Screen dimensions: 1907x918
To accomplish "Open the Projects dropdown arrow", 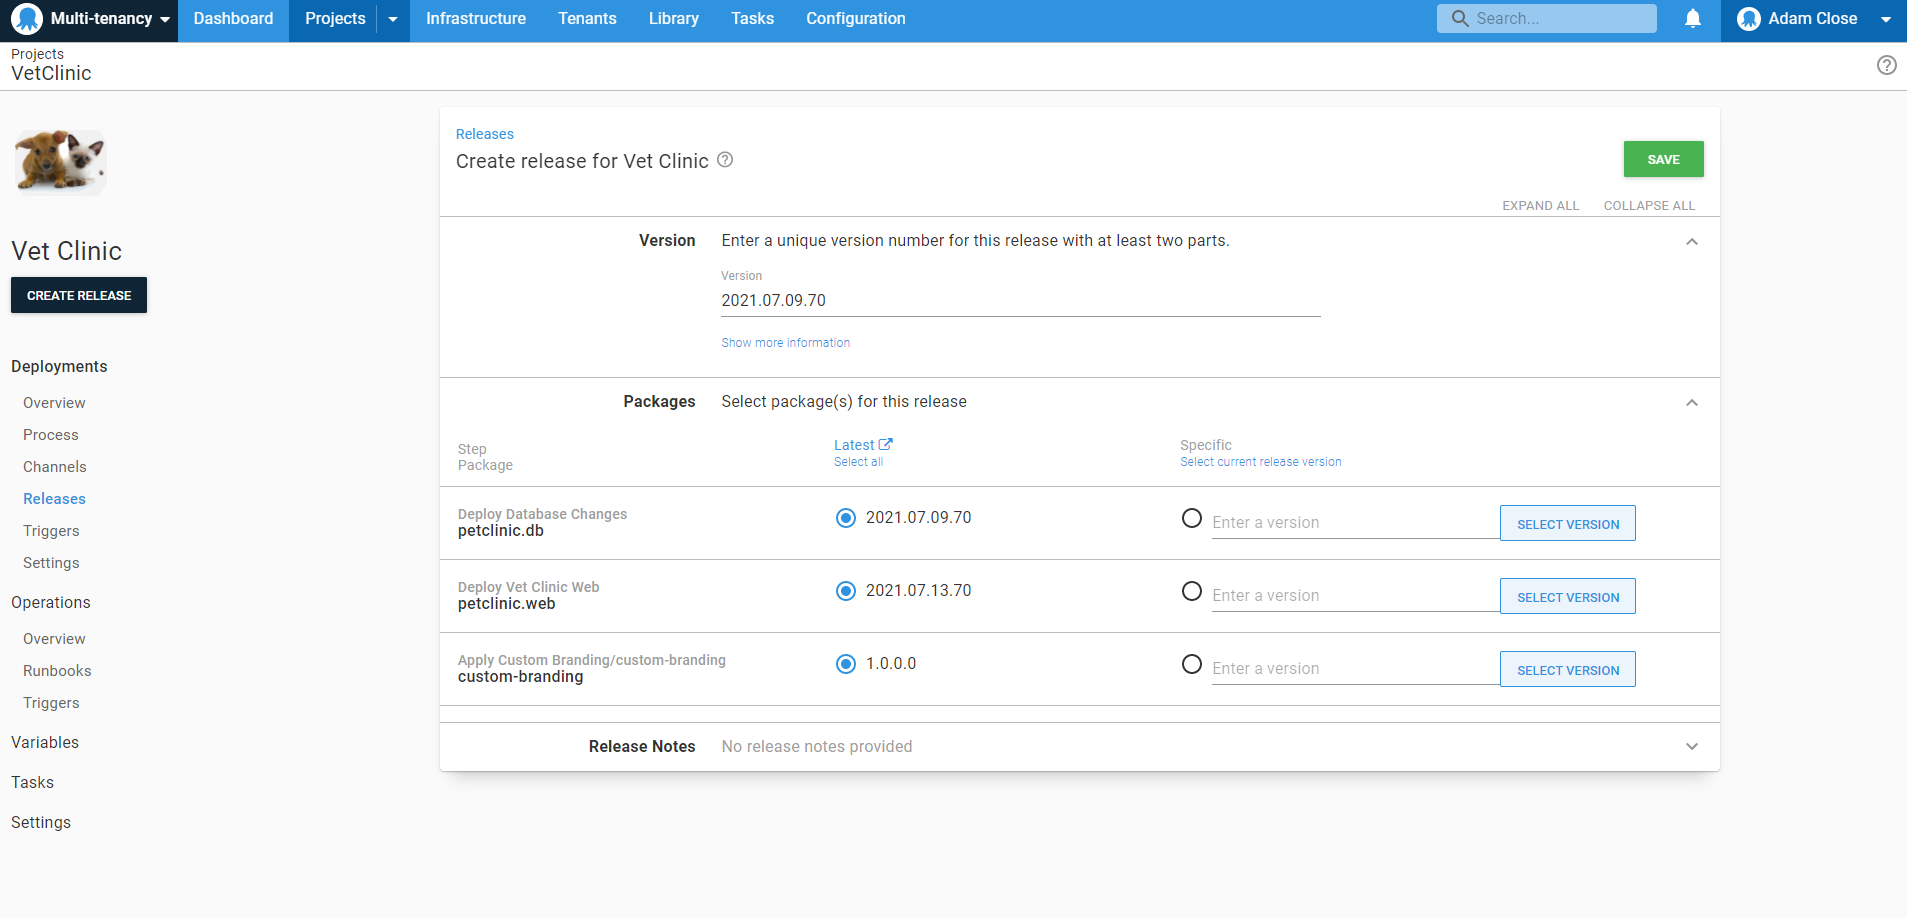I will [393, 20].
